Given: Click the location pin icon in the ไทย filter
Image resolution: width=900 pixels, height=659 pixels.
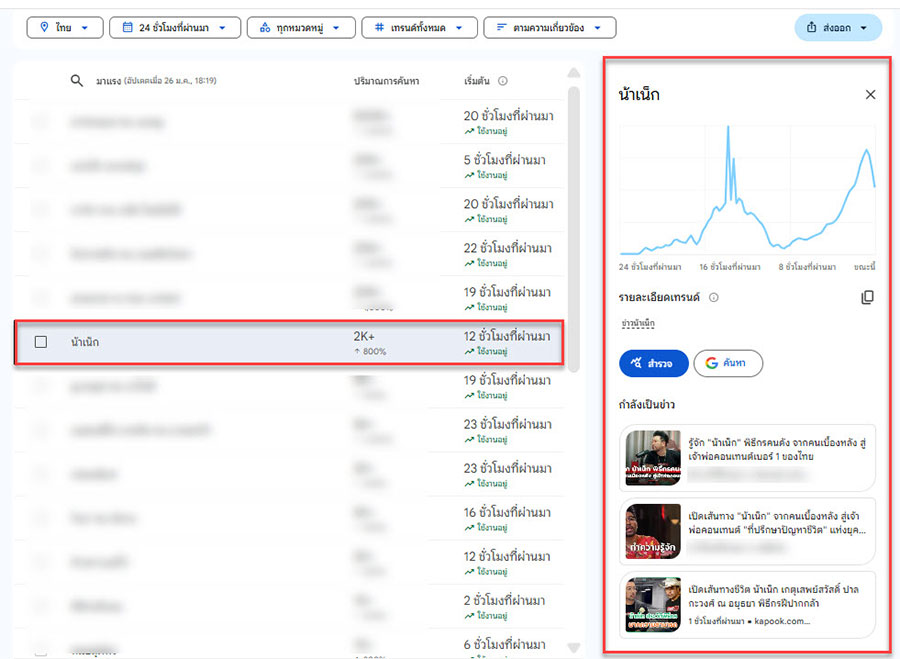Looking at the screenshot, I should click(41, 27).
